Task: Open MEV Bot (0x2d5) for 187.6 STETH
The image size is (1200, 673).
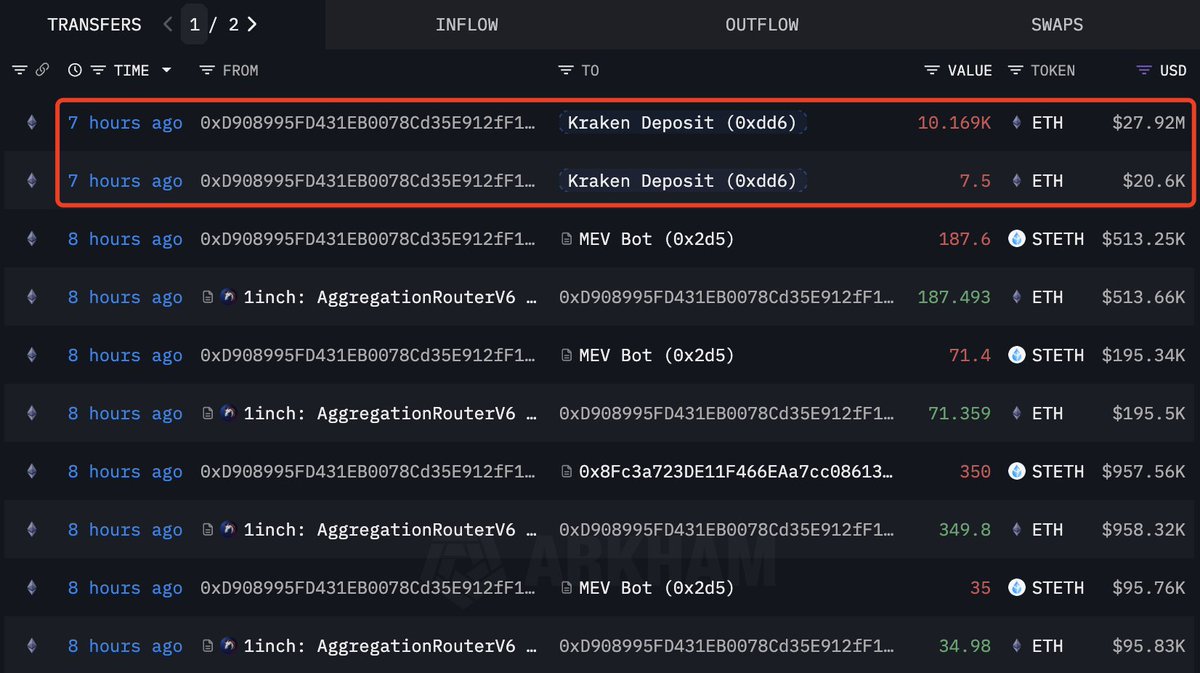Action: (656, 239)
